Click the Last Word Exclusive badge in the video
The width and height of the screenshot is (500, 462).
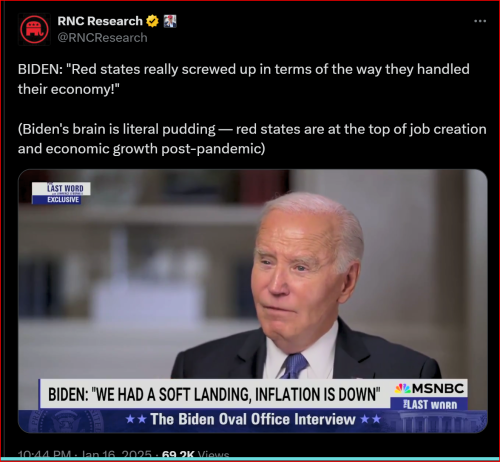click(61, 193)
